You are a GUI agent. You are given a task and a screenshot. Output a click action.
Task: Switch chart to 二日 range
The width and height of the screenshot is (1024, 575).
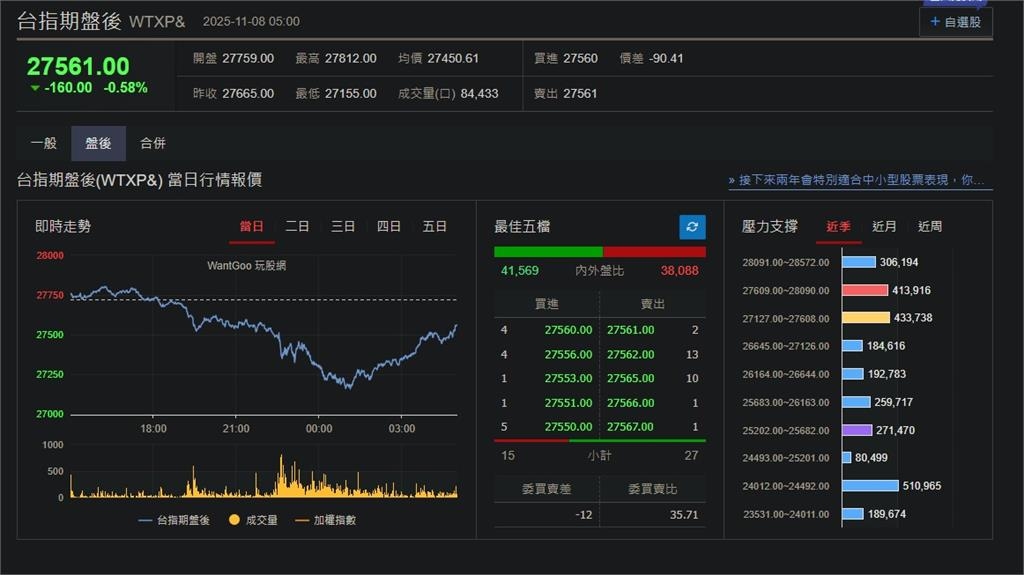tap(297, 227)
